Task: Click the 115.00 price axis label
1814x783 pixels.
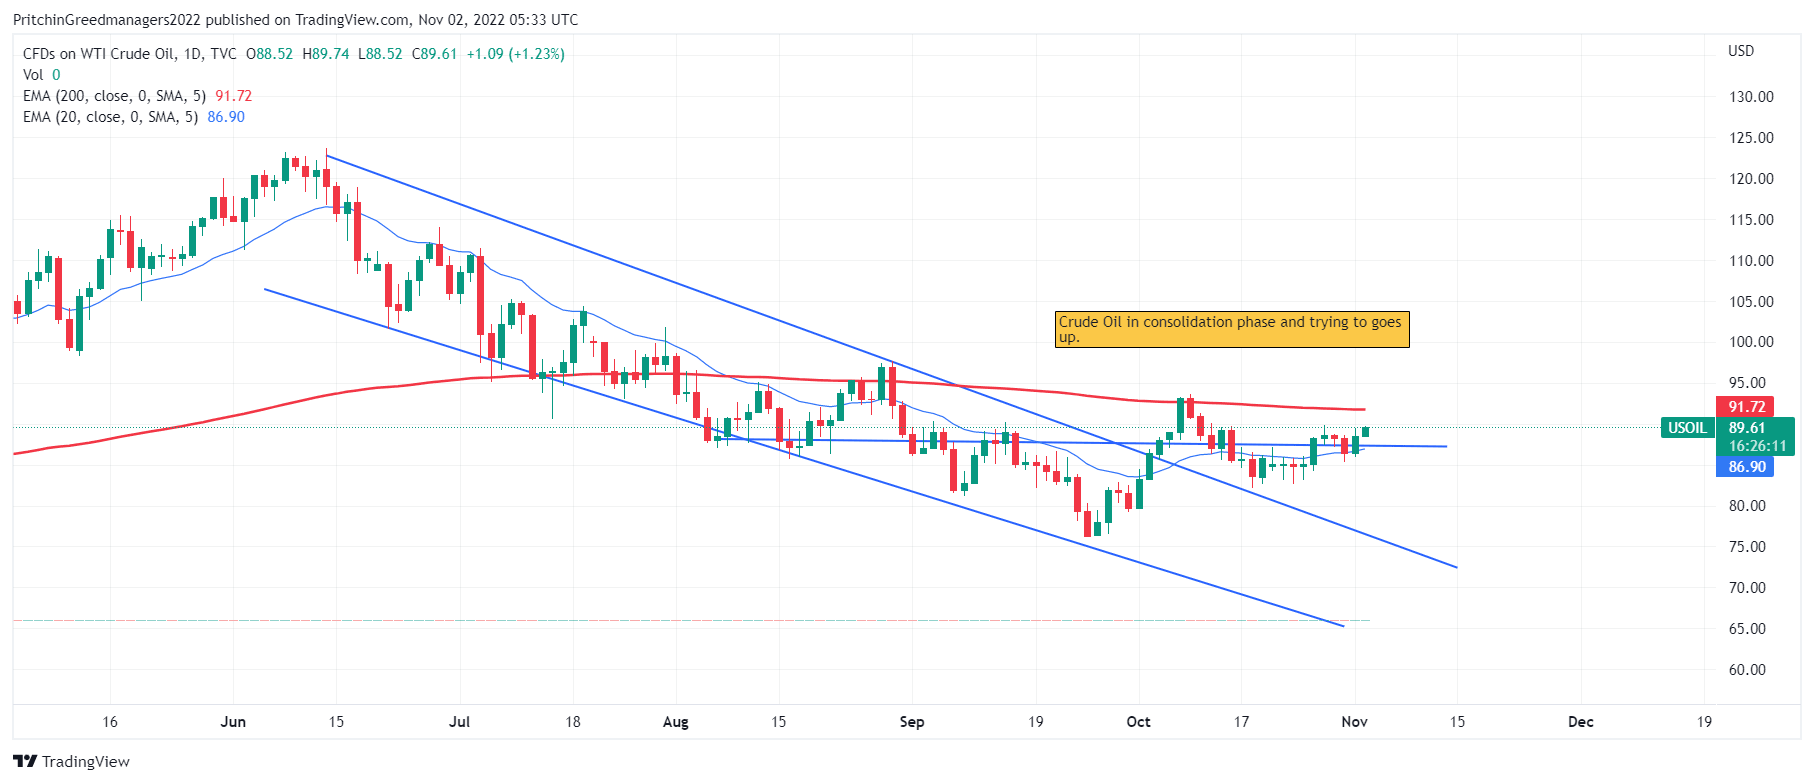Action: (x=1751, y=220)
